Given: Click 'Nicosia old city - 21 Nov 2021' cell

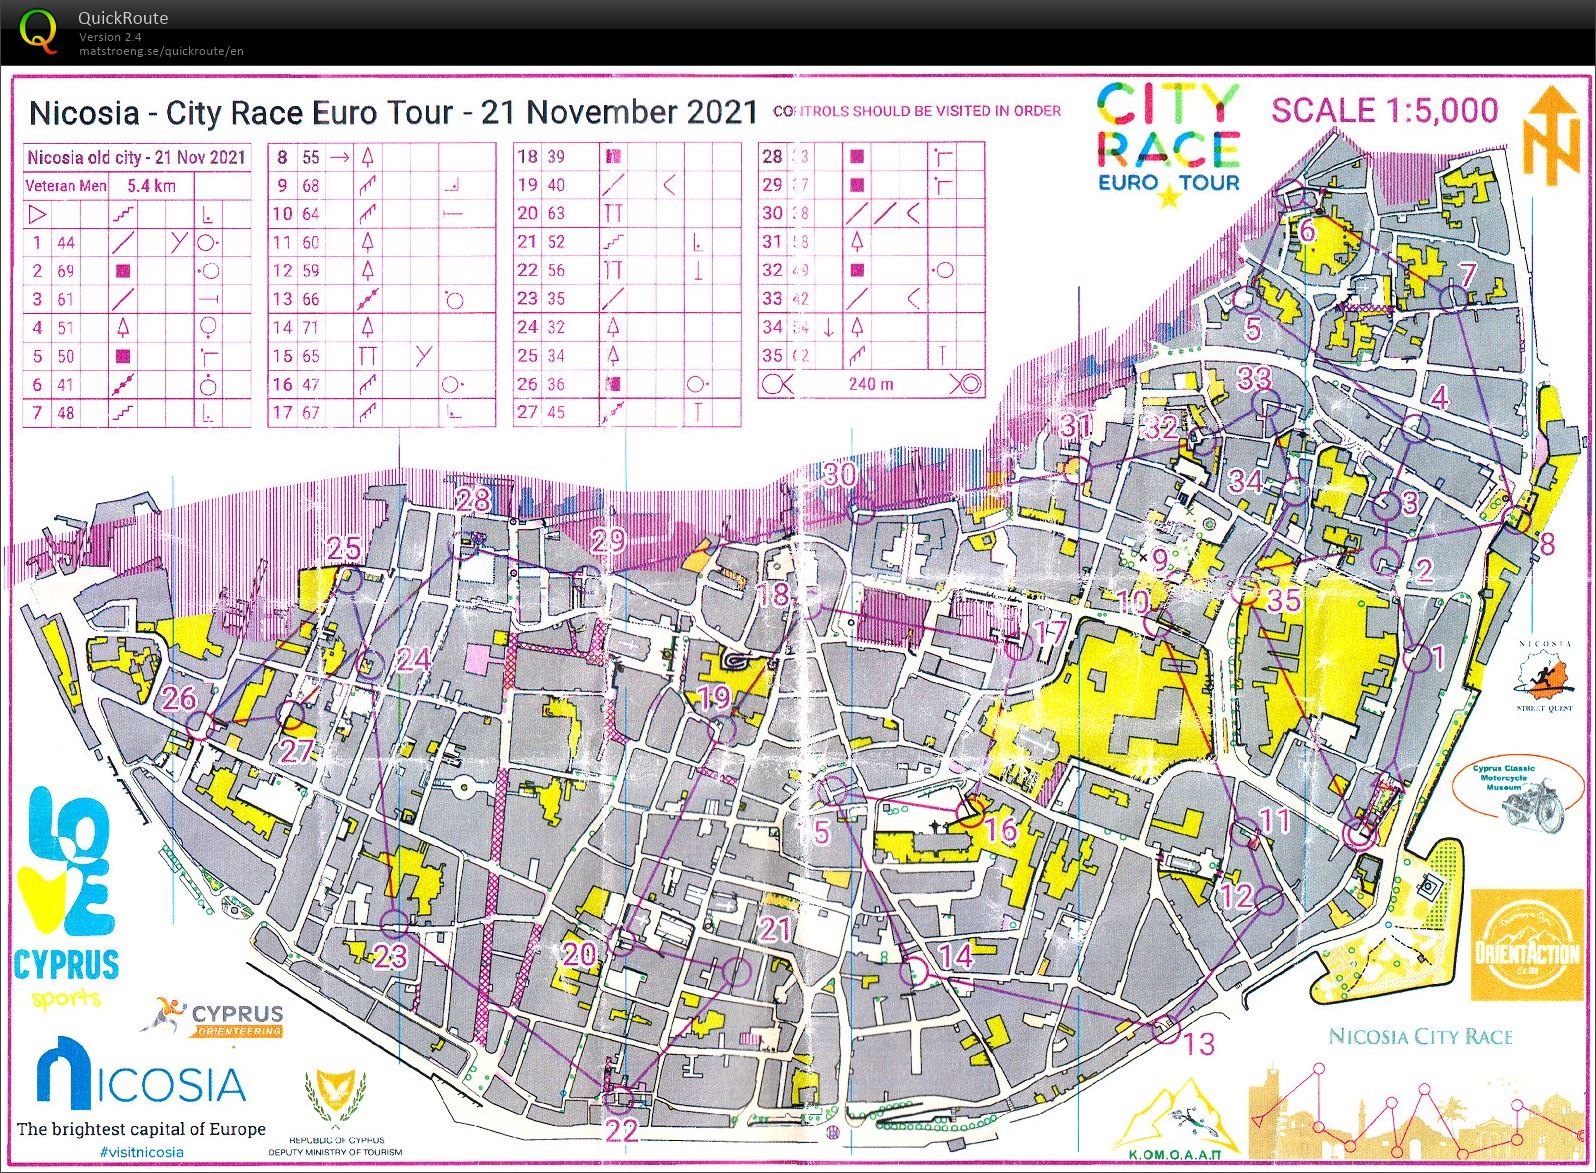Looking at the screenshot, I should 136,157.
